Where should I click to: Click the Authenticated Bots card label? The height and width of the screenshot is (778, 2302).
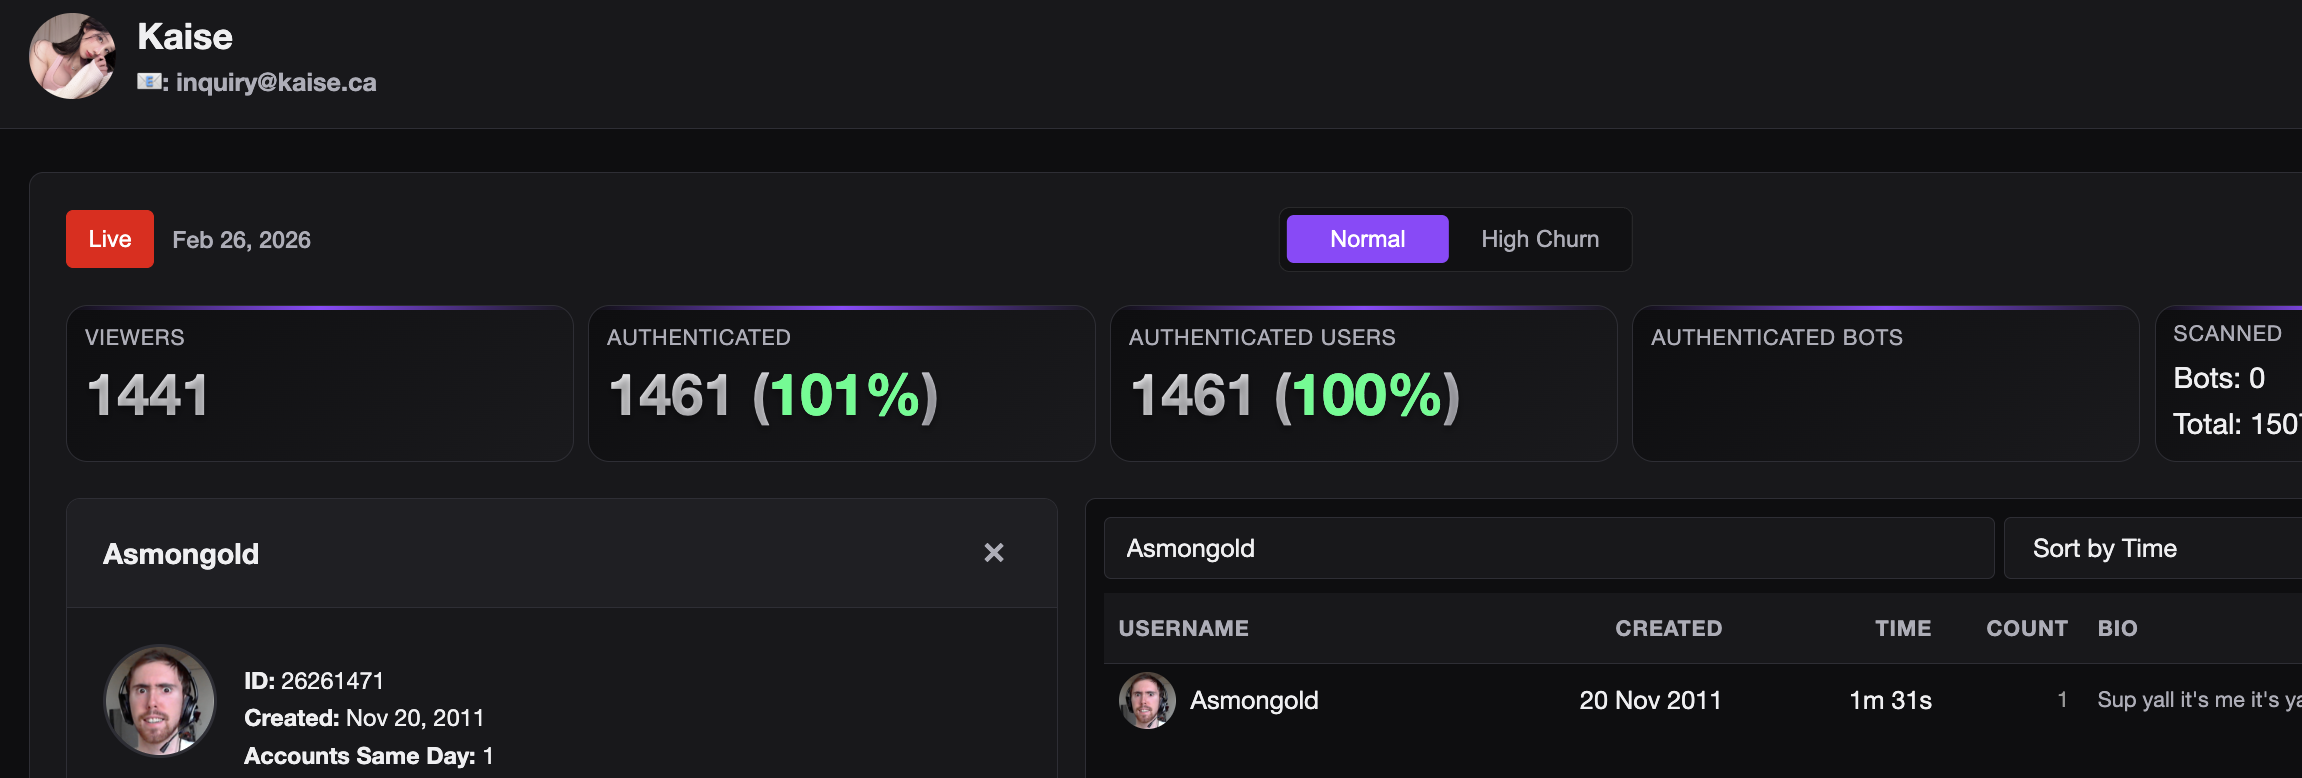(x=1776, y=338)
